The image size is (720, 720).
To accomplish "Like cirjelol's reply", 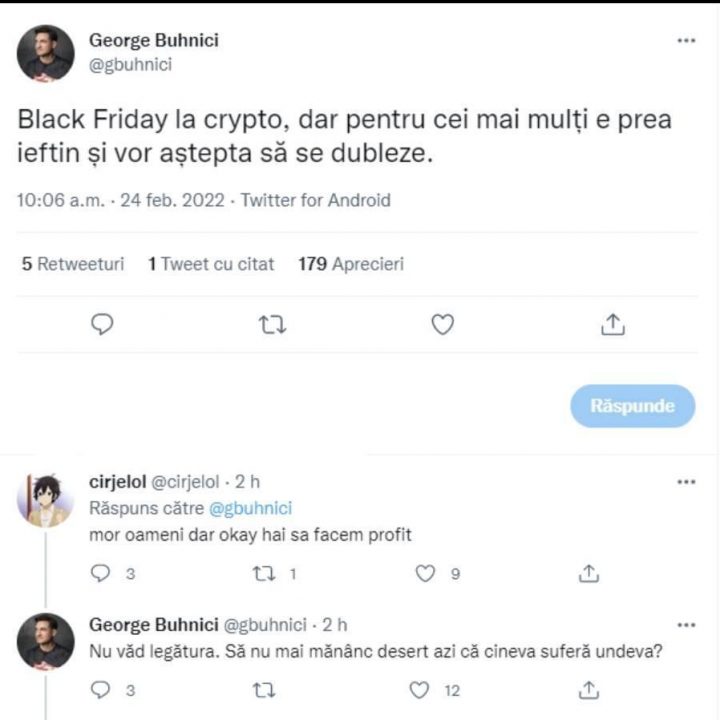I will click(x=426, y=573).
